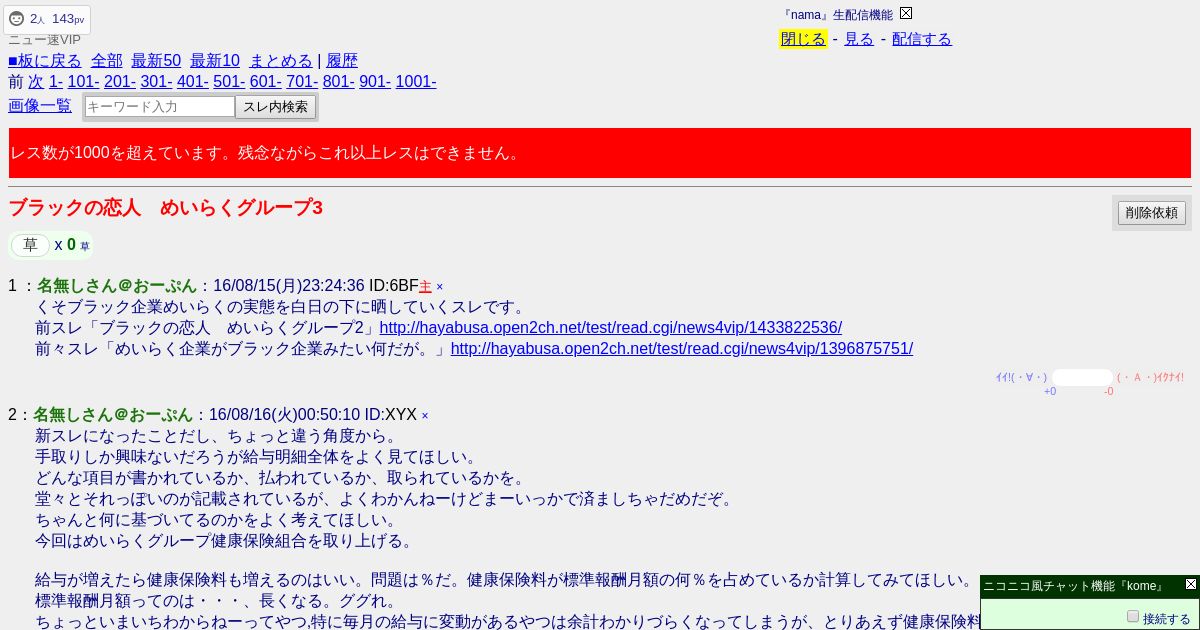Click the small 草 link after the count
The height and width of the screenshot is (630, 1200).
[85, 246]
